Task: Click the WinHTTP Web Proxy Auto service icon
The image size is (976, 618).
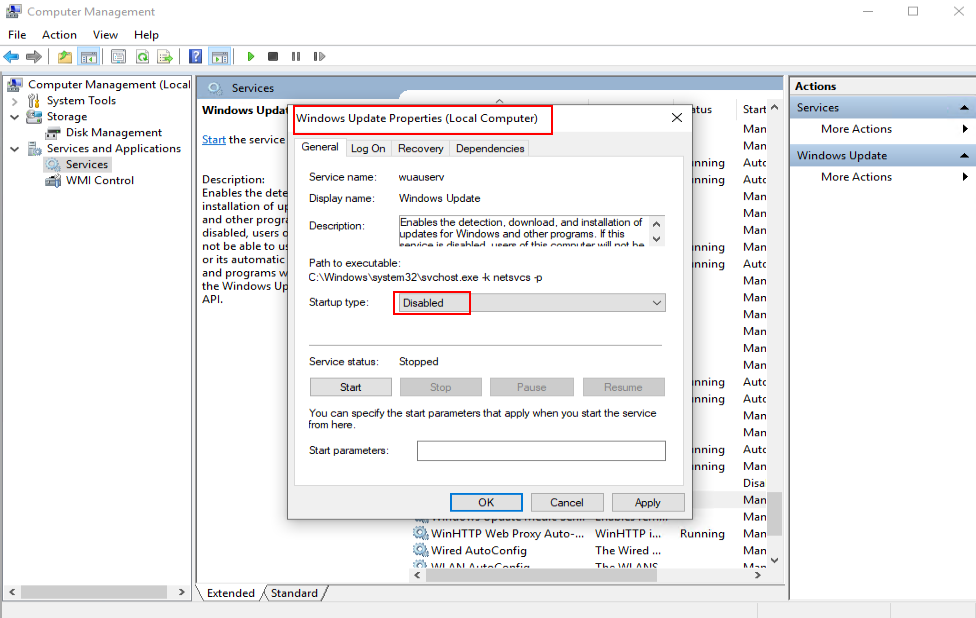Action: pos(421,533)
